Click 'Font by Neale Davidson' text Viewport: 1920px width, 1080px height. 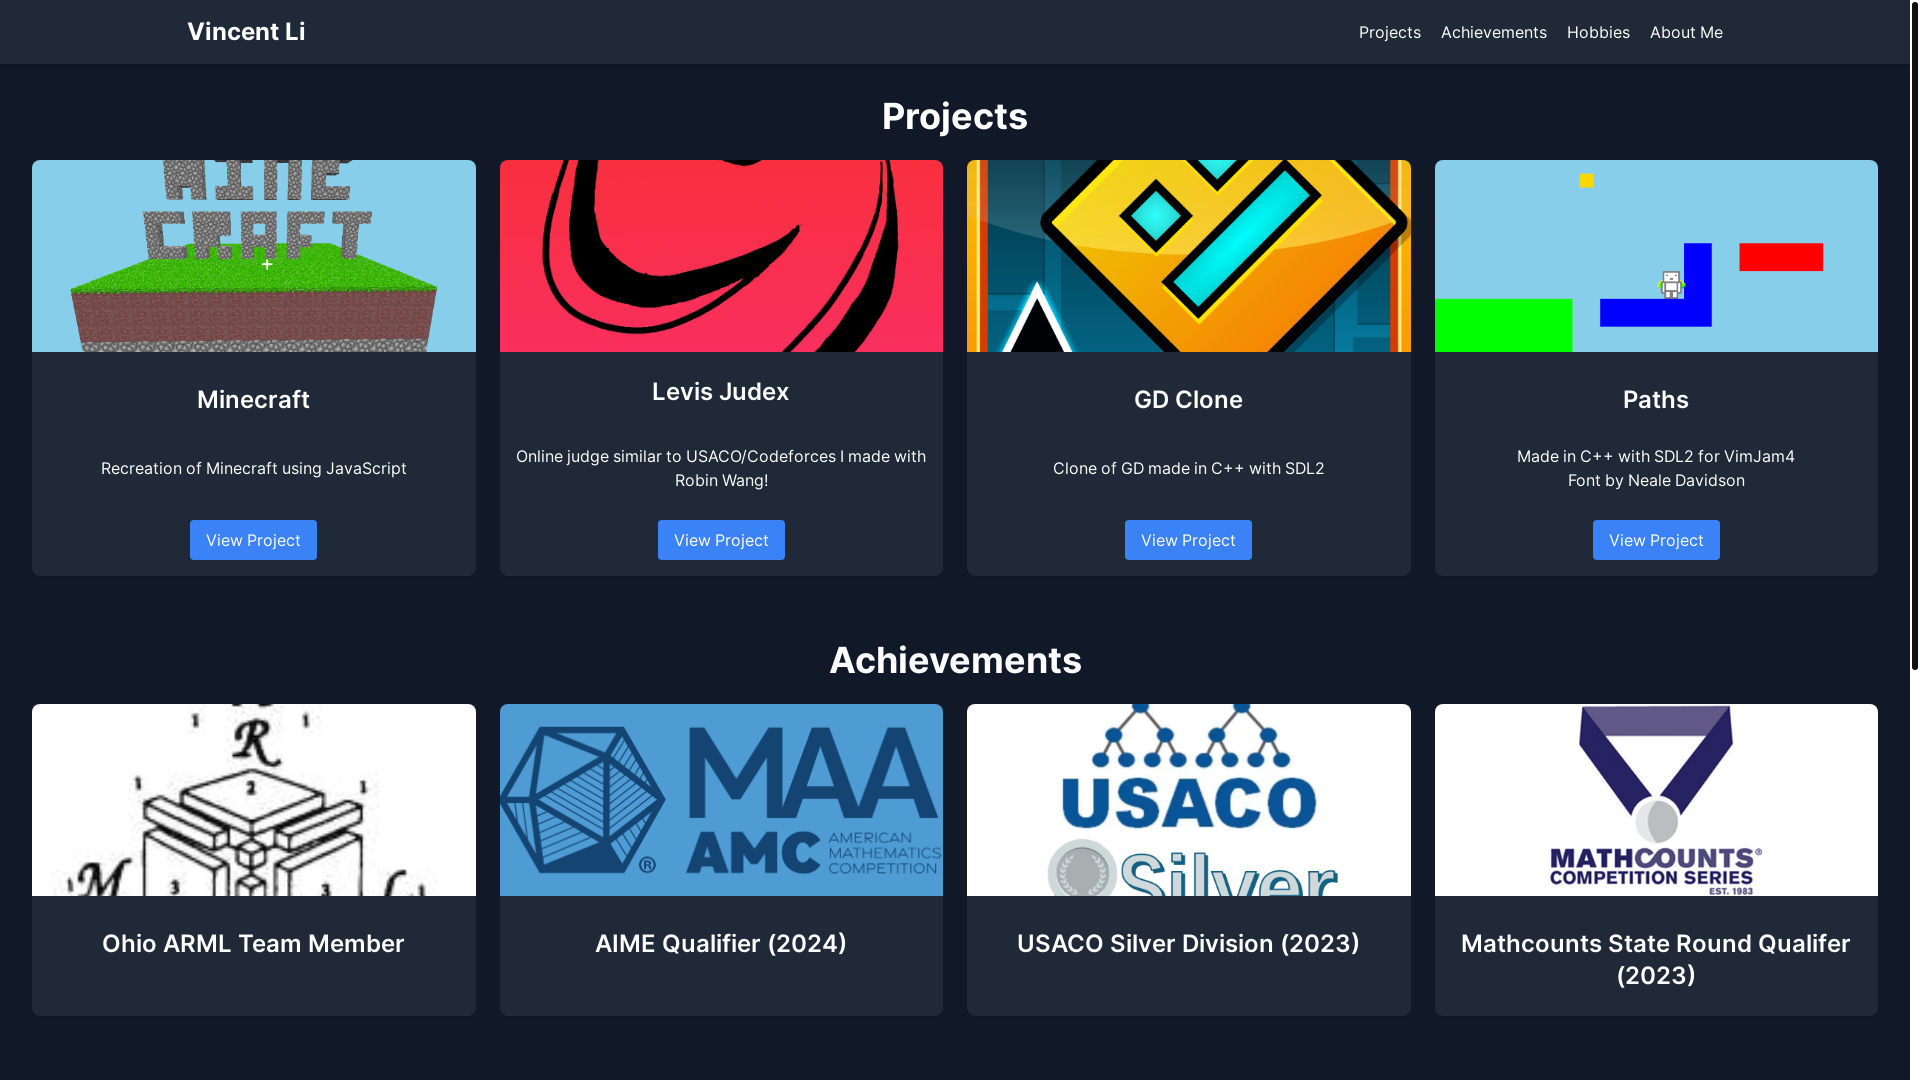pos(1656,480)
